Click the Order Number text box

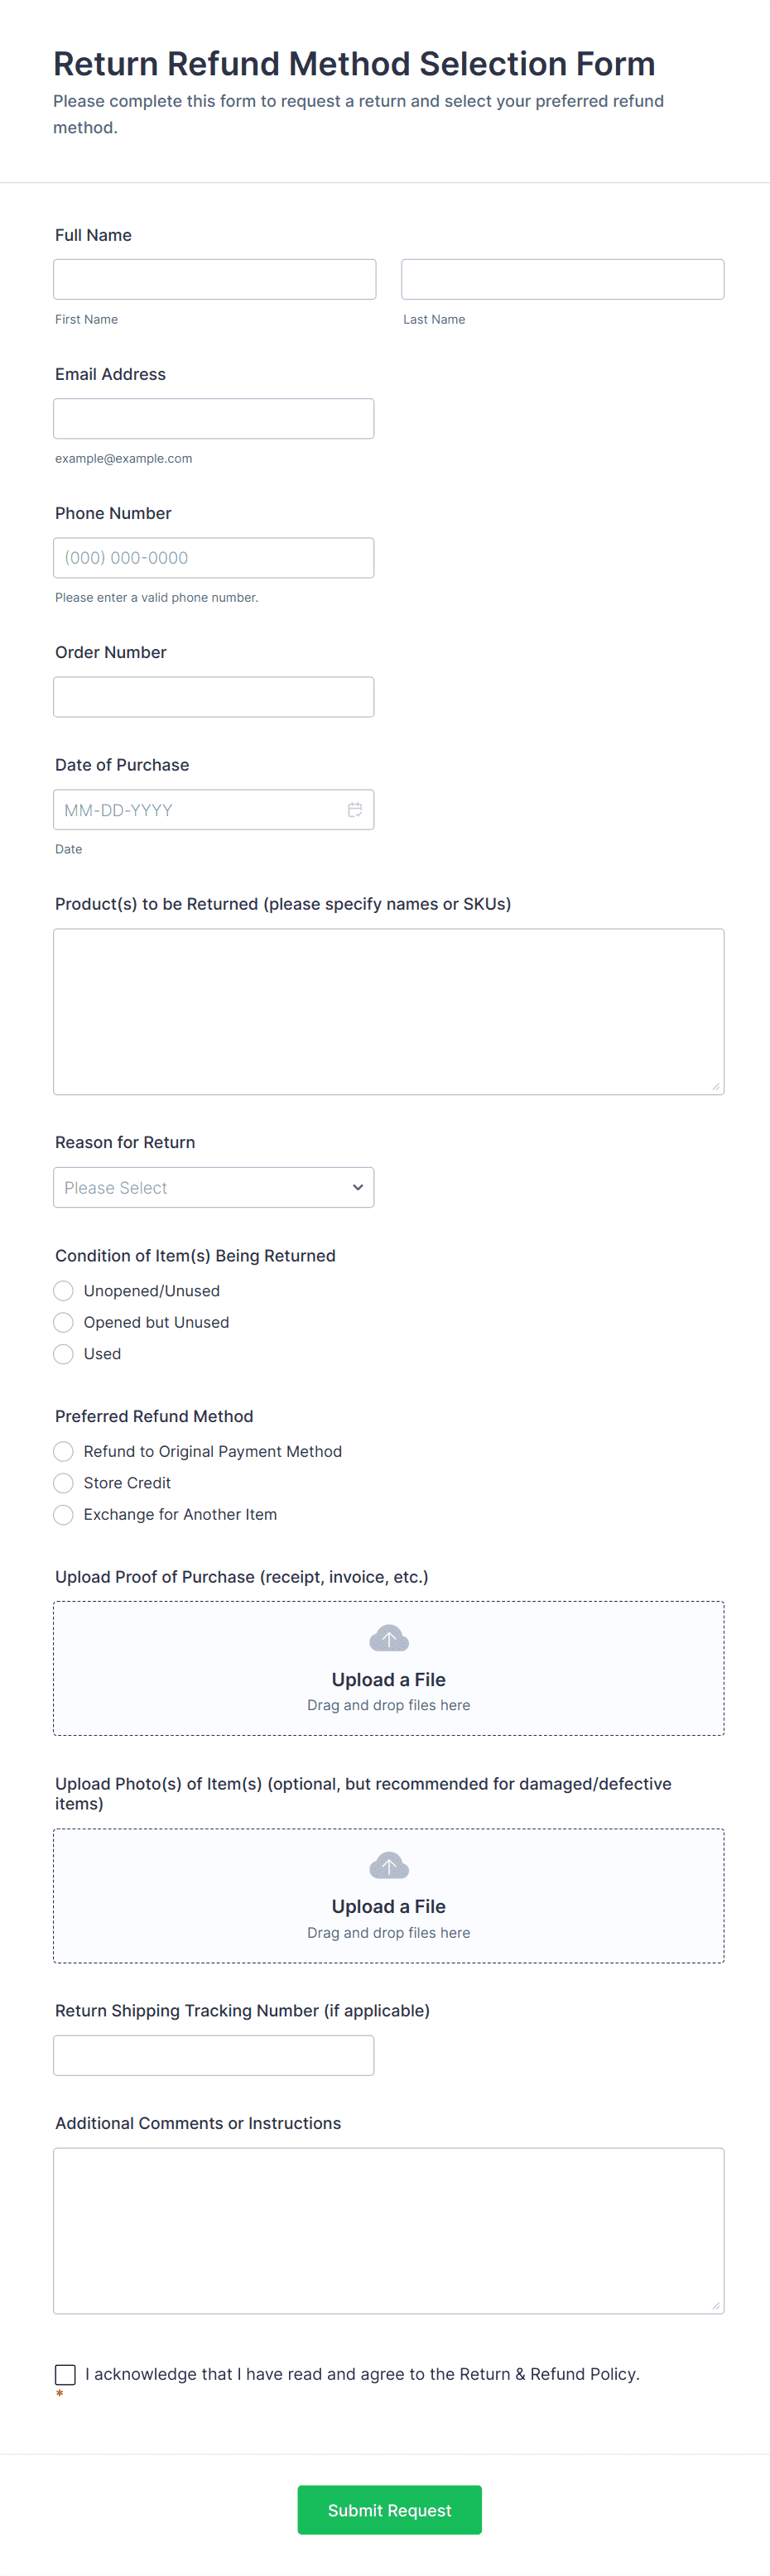click(x=214, y=697)
